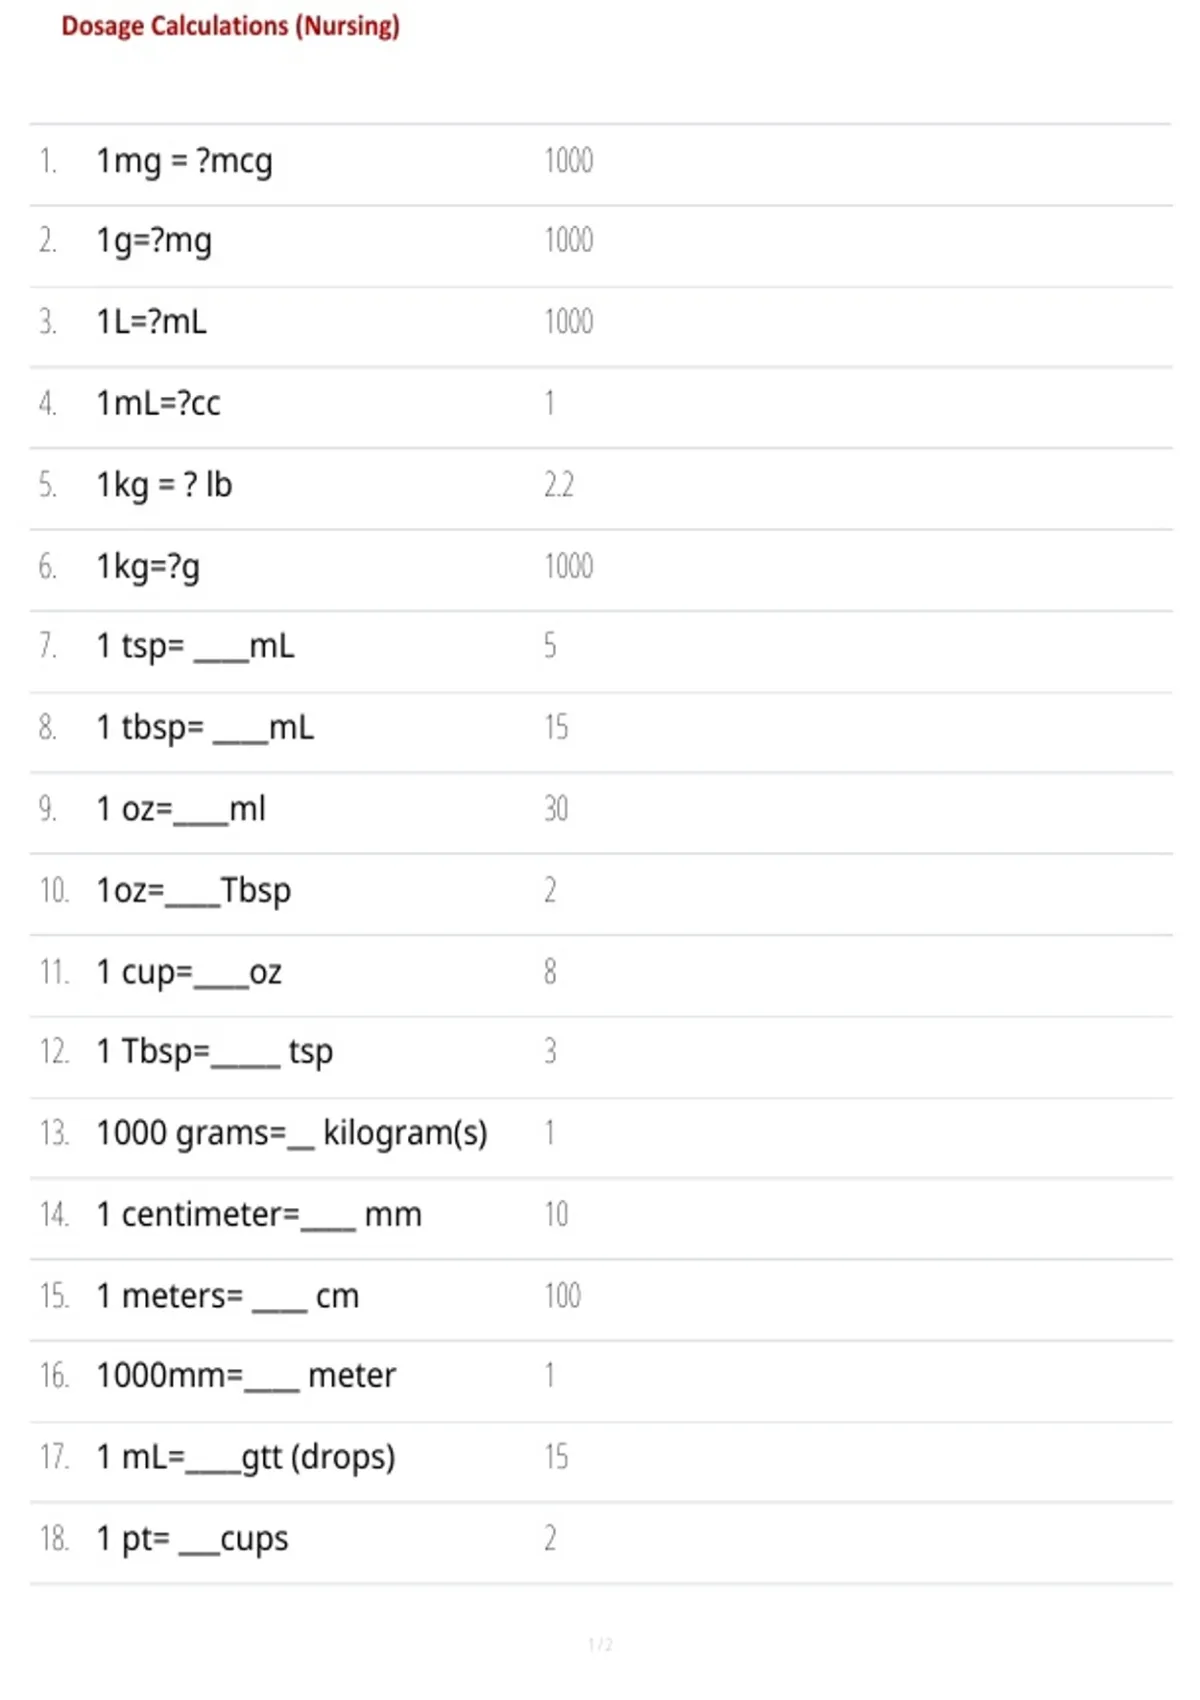Select the '1000mm=___ meter' question
The image size is (1200, 1700).
(246, 1376)
